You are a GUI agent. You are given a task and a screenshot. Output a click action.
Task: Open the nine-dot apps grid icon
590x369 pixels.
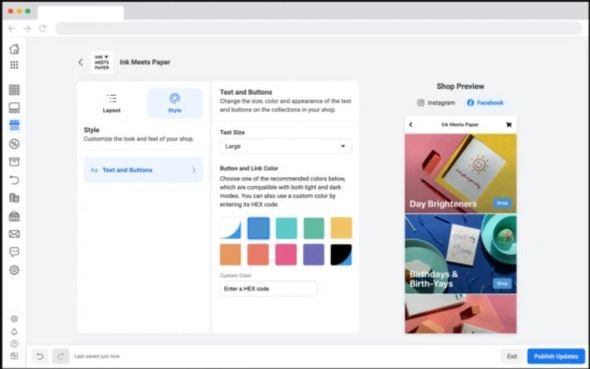(x=14, y=65)
